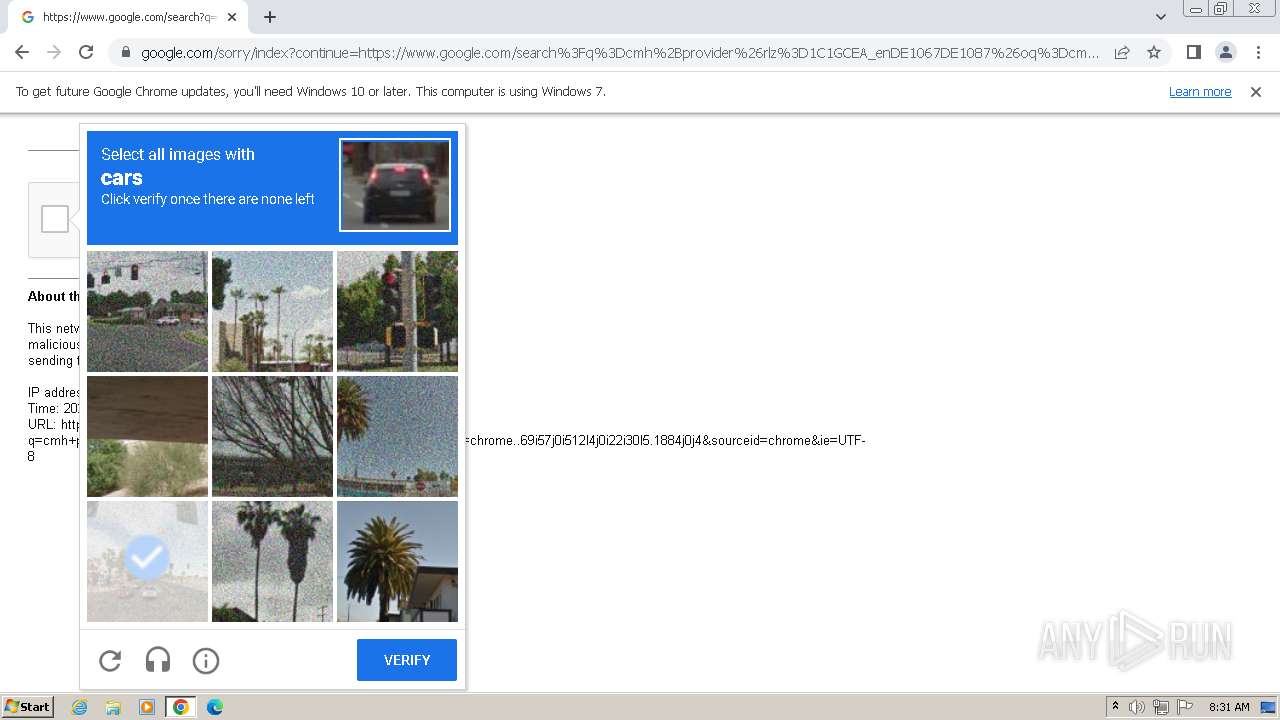The width and height of the screenshot is (1280, 720).
Task: Select the wooden beam and bushes tile
Action: pyautogui.click(x=147, y=436)
